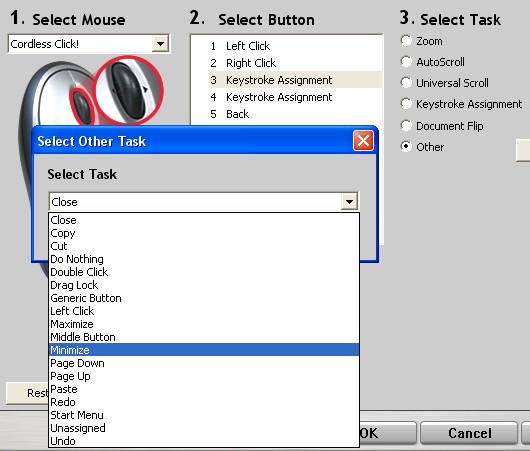
Task: Select the Zoom radio option
Action: 406,41
